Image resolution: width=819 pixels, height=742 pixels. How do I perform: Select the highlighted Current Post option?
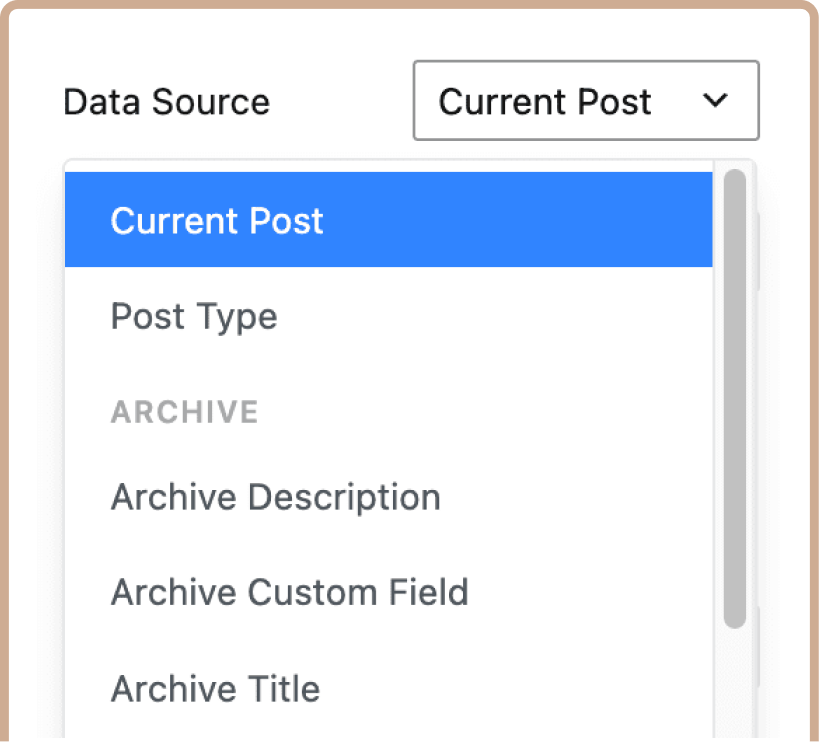tap(389, 219)
